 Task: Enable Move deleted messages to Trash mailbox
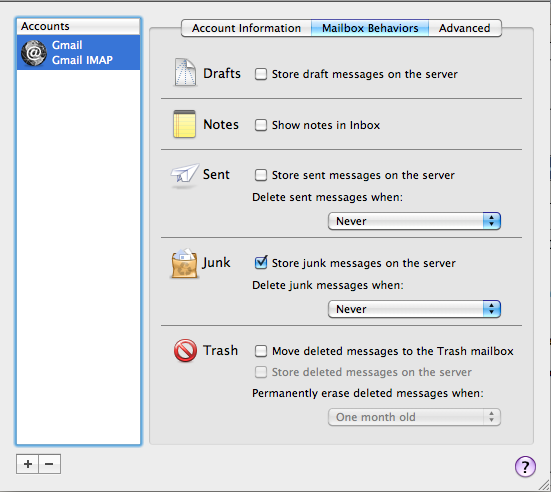261,351
